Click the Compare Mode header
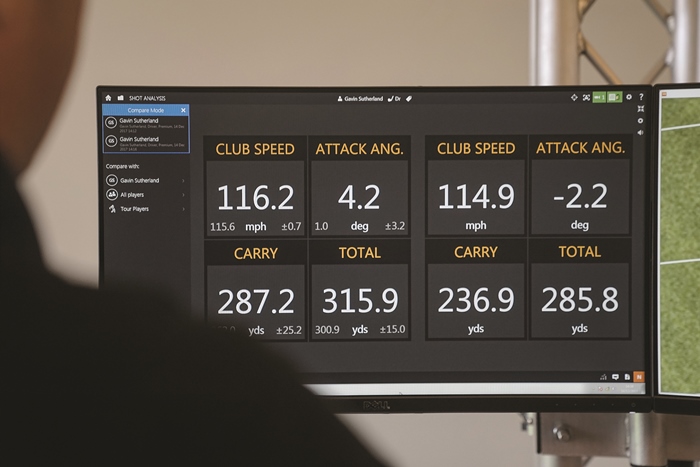This screenshot has height=467, width=700. click(146, 110)
